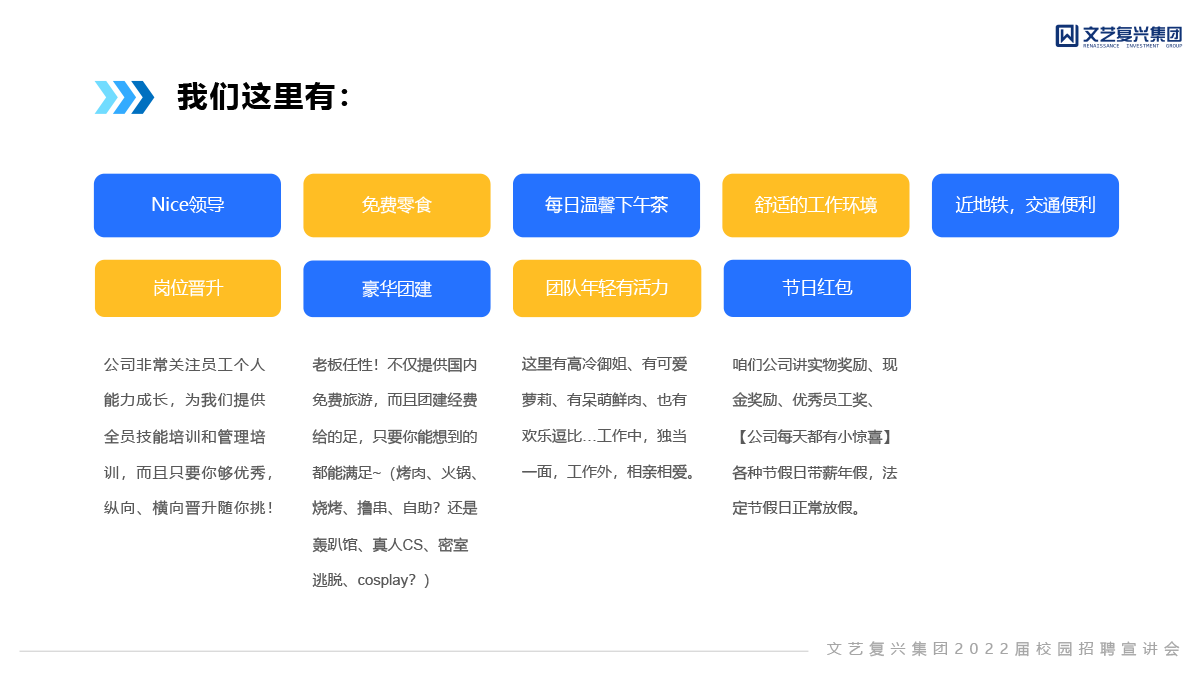Click the blue Nice领导 button
The height and width of the screenshot is (675, 1200).
click(187, 205)
